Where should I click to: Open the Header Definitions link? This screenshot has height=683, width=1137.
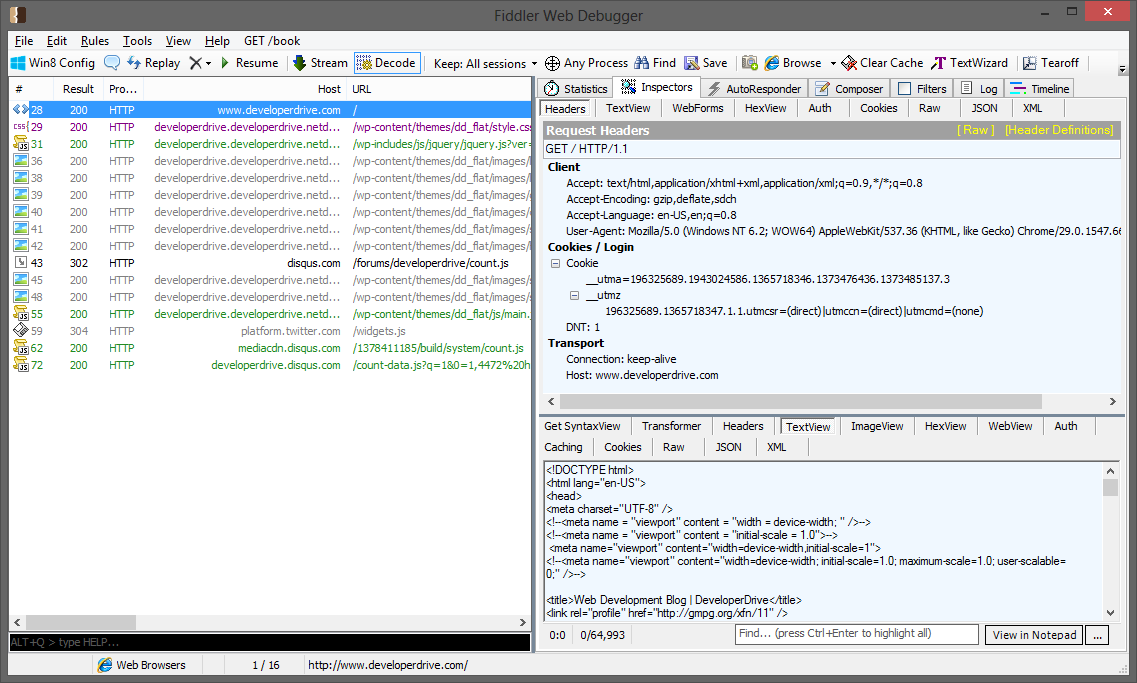[x=1059, y=130]
